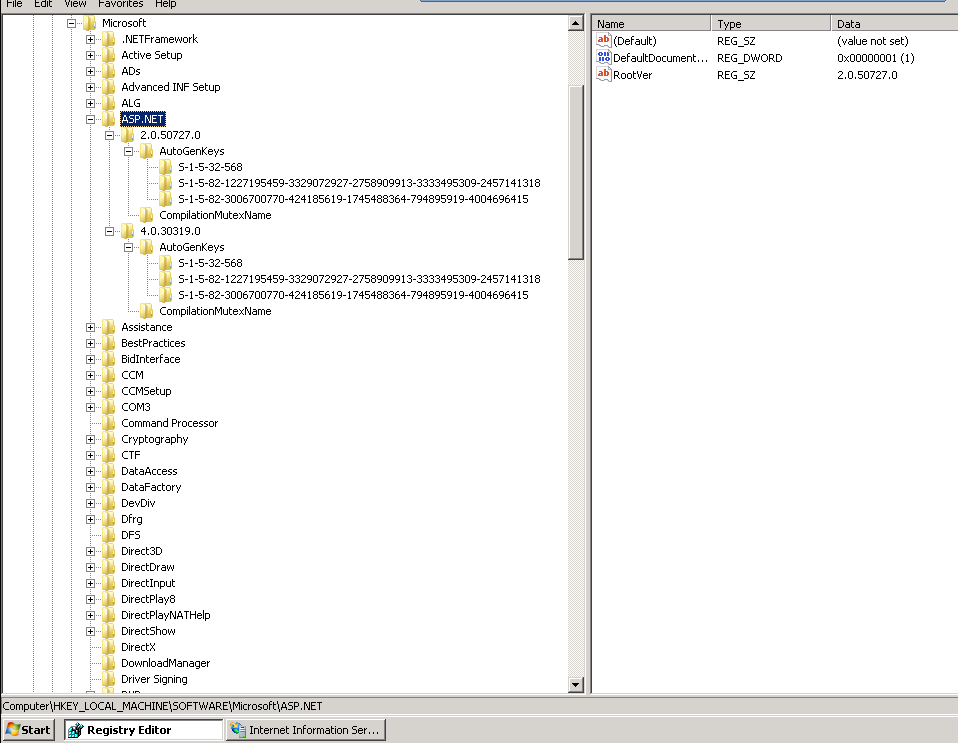Image resolution: width=958 pixels, height=743 pixels.
Task: Click the .NETFramework folder icon
Action: (109, 39)
